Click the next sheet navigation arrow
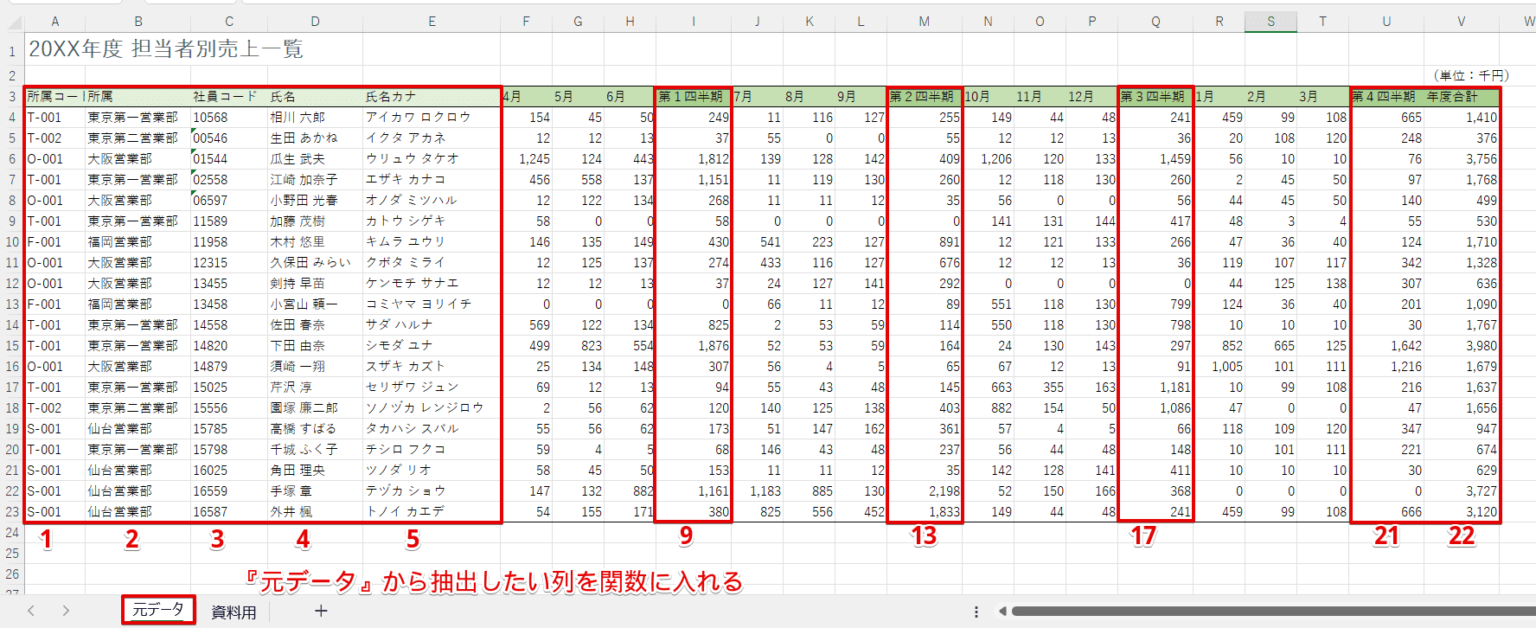This screenshot has height=628, width=1536. pos(66,611)
